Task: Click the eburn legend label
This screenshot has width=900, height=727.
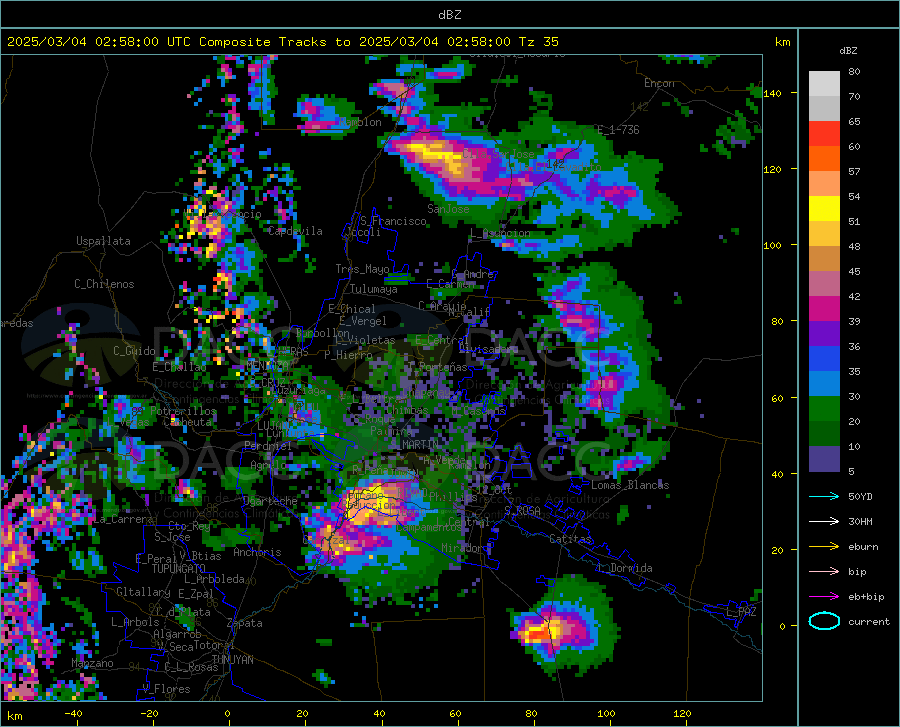Action: 863,546
